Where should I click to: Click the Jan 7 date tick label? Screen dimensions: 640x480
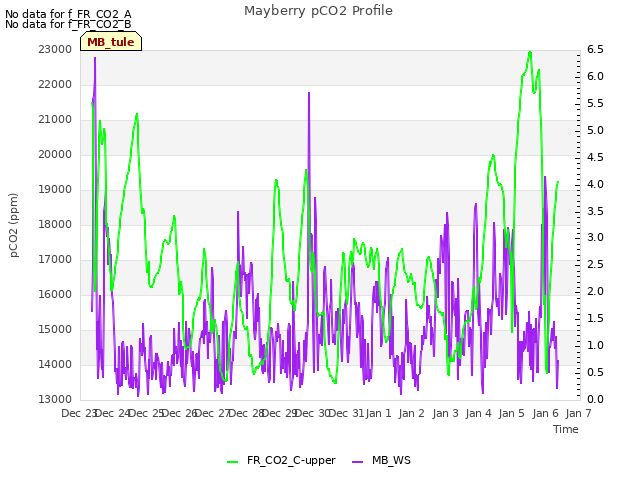[578, 413]
